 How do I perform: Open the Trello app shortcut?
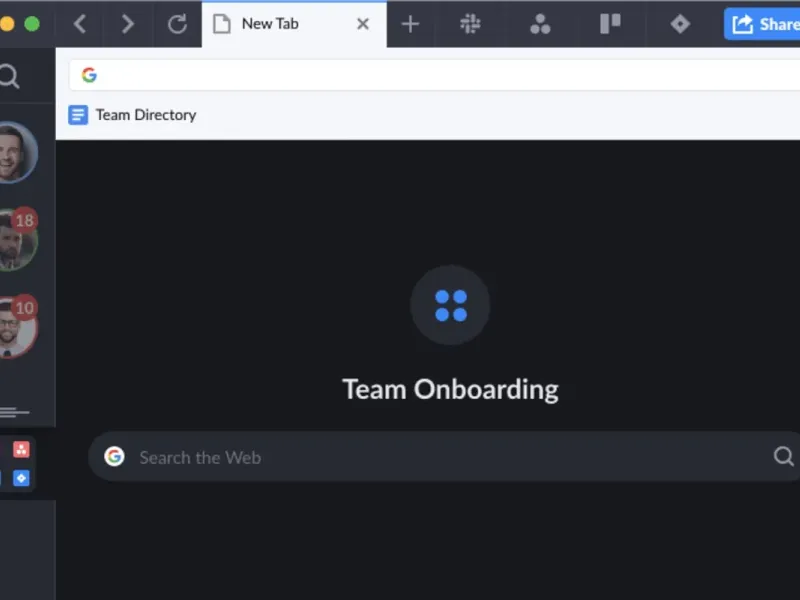pyautogui.click(x=610, y=24)
